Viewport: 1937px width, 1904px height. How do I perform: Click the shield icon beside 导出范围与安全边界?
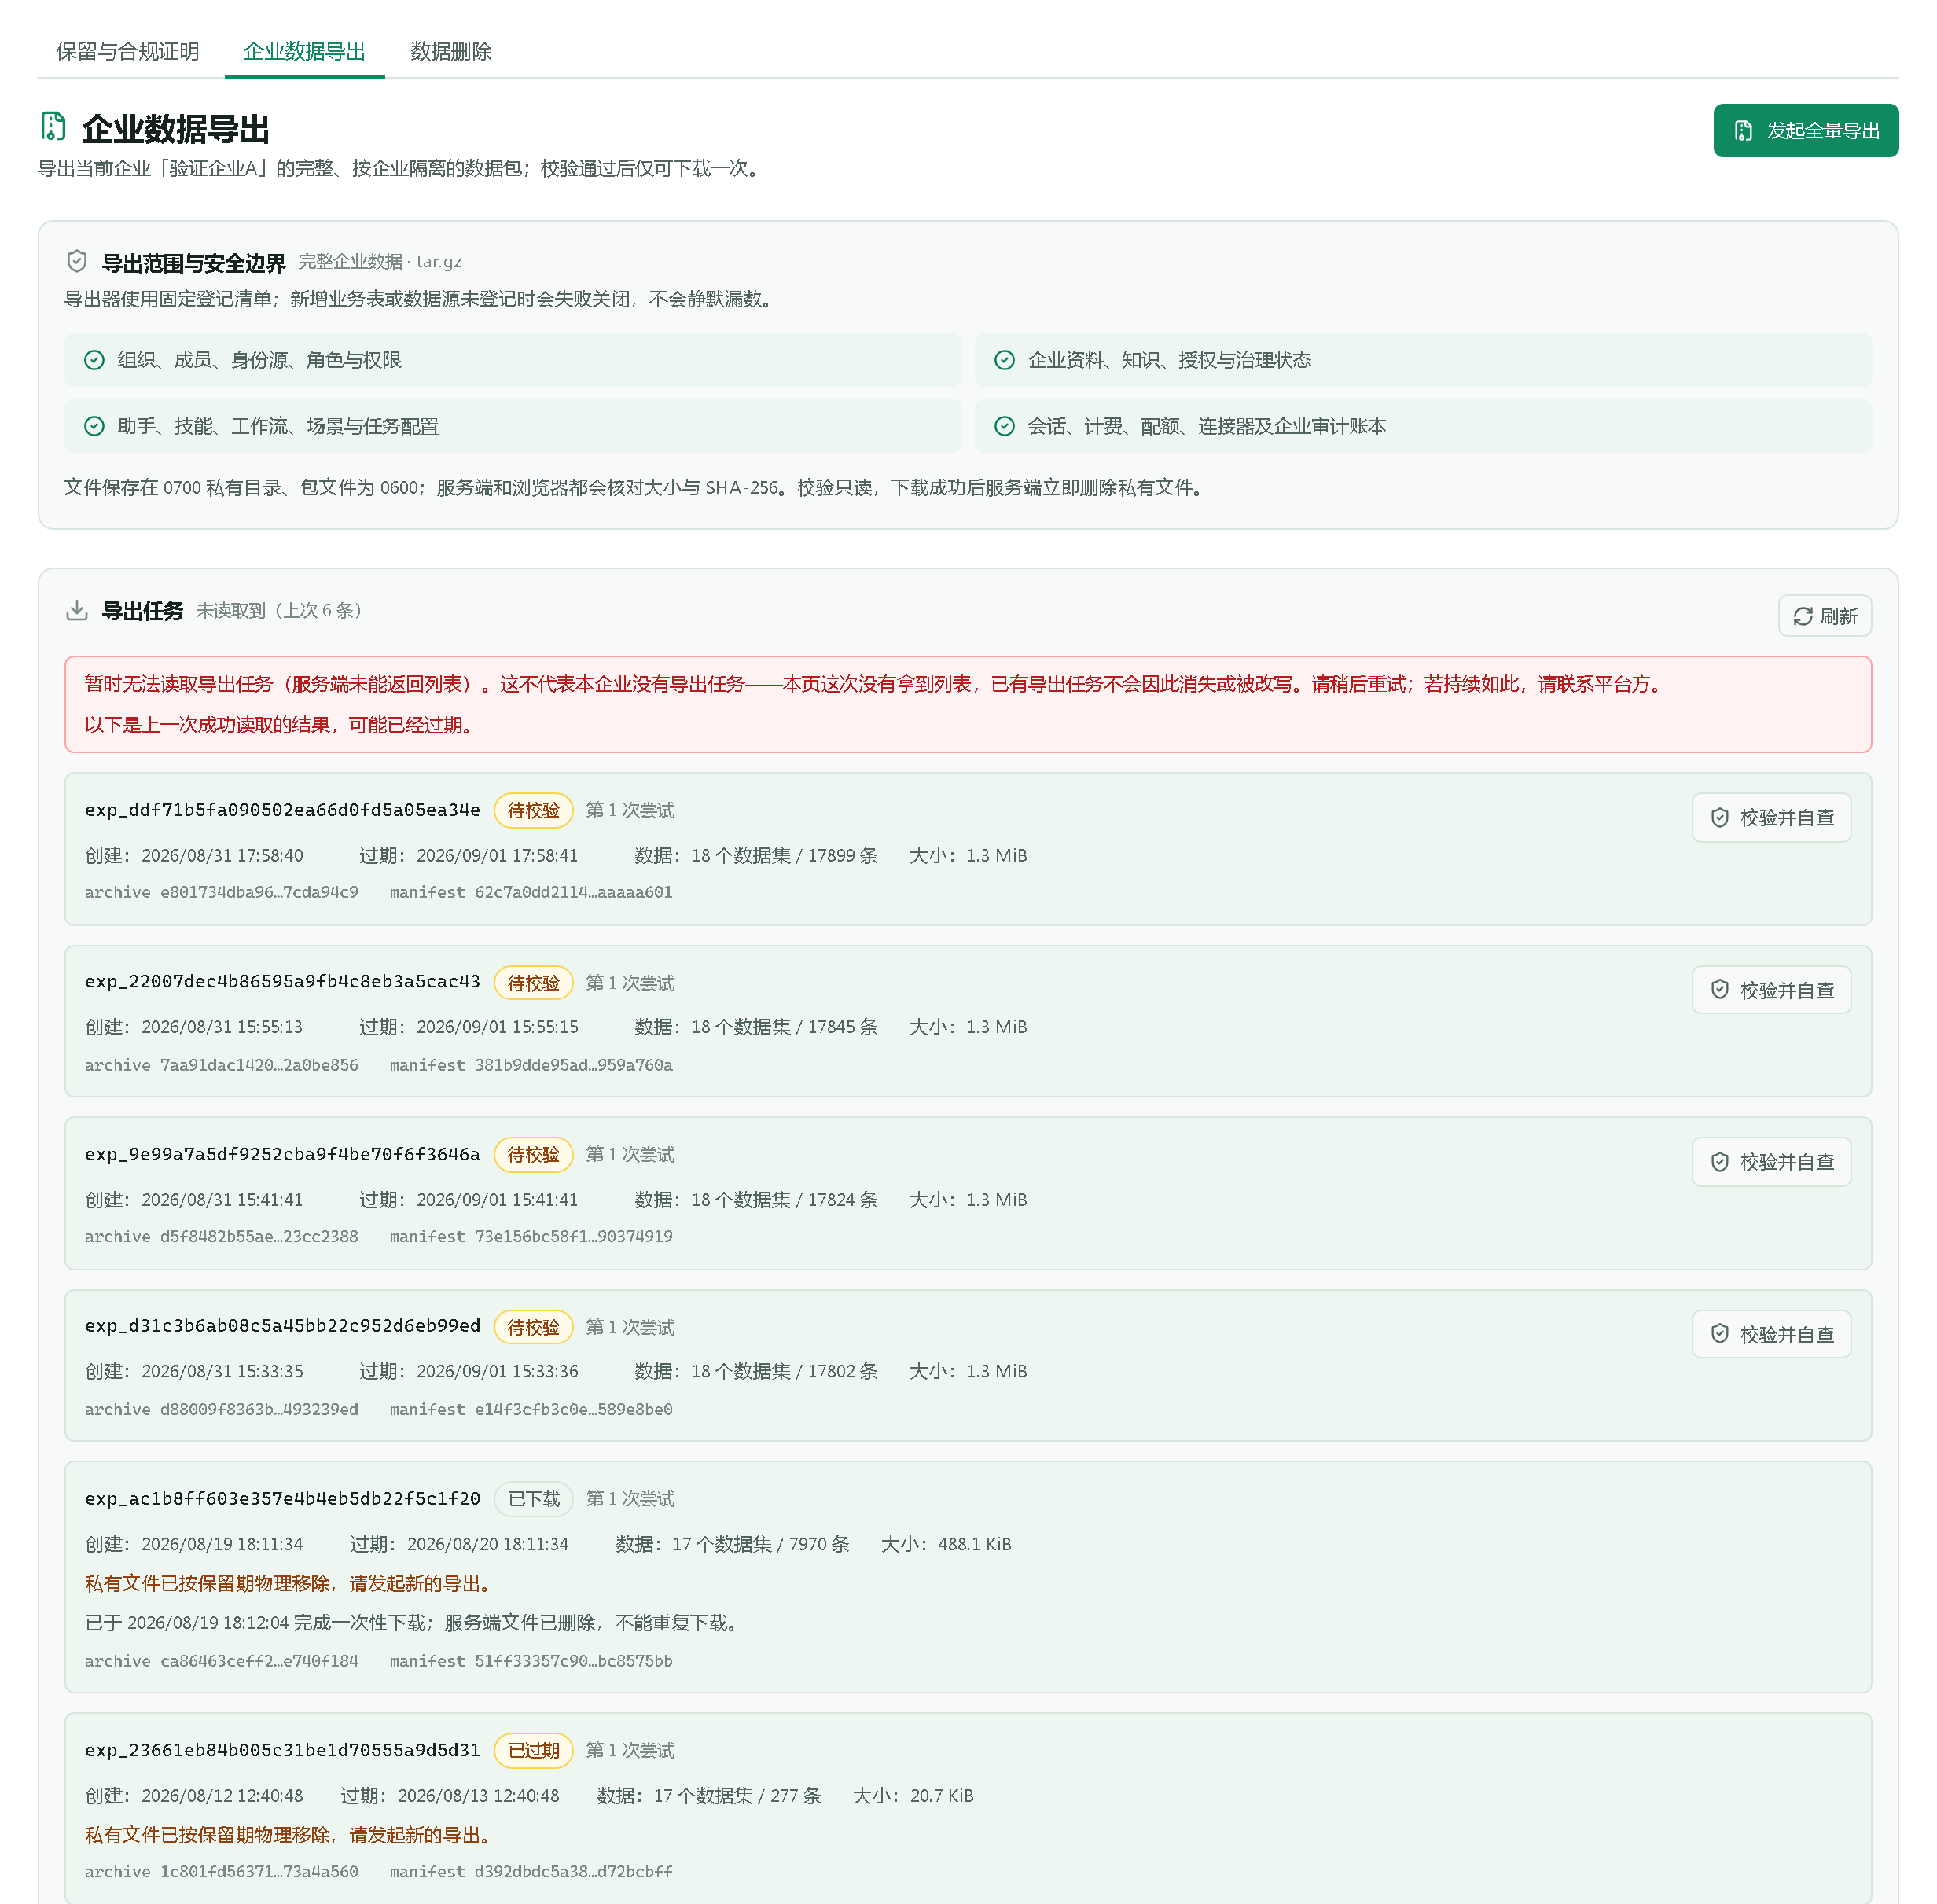[x=77, y=261]
